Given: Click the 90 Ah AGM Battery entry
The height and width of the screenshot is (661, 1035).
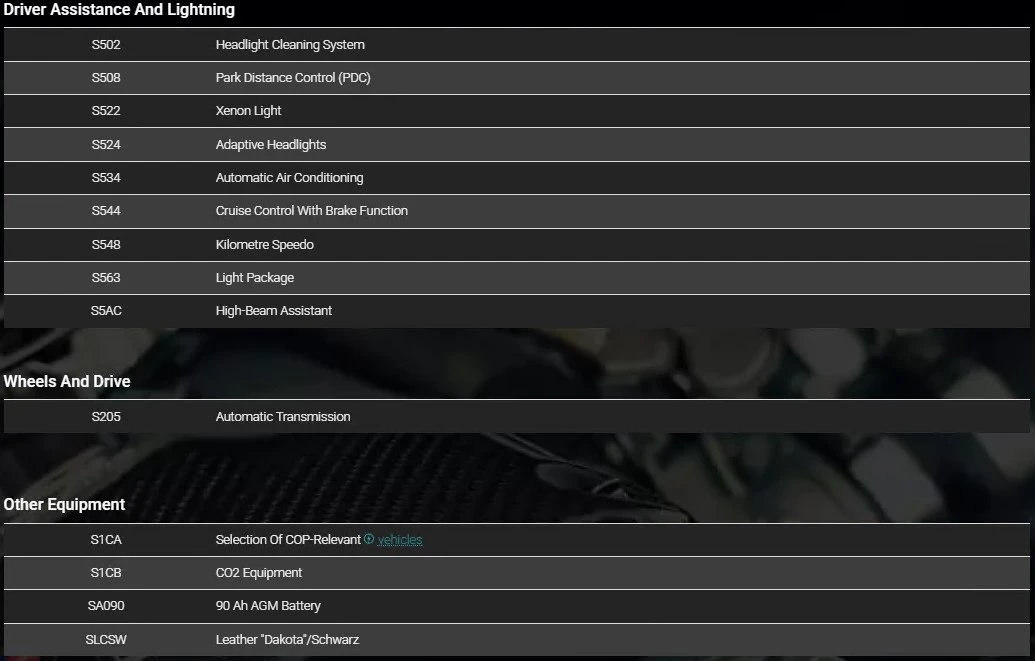Looking at the screenshot, I should [x=268, y=606].
